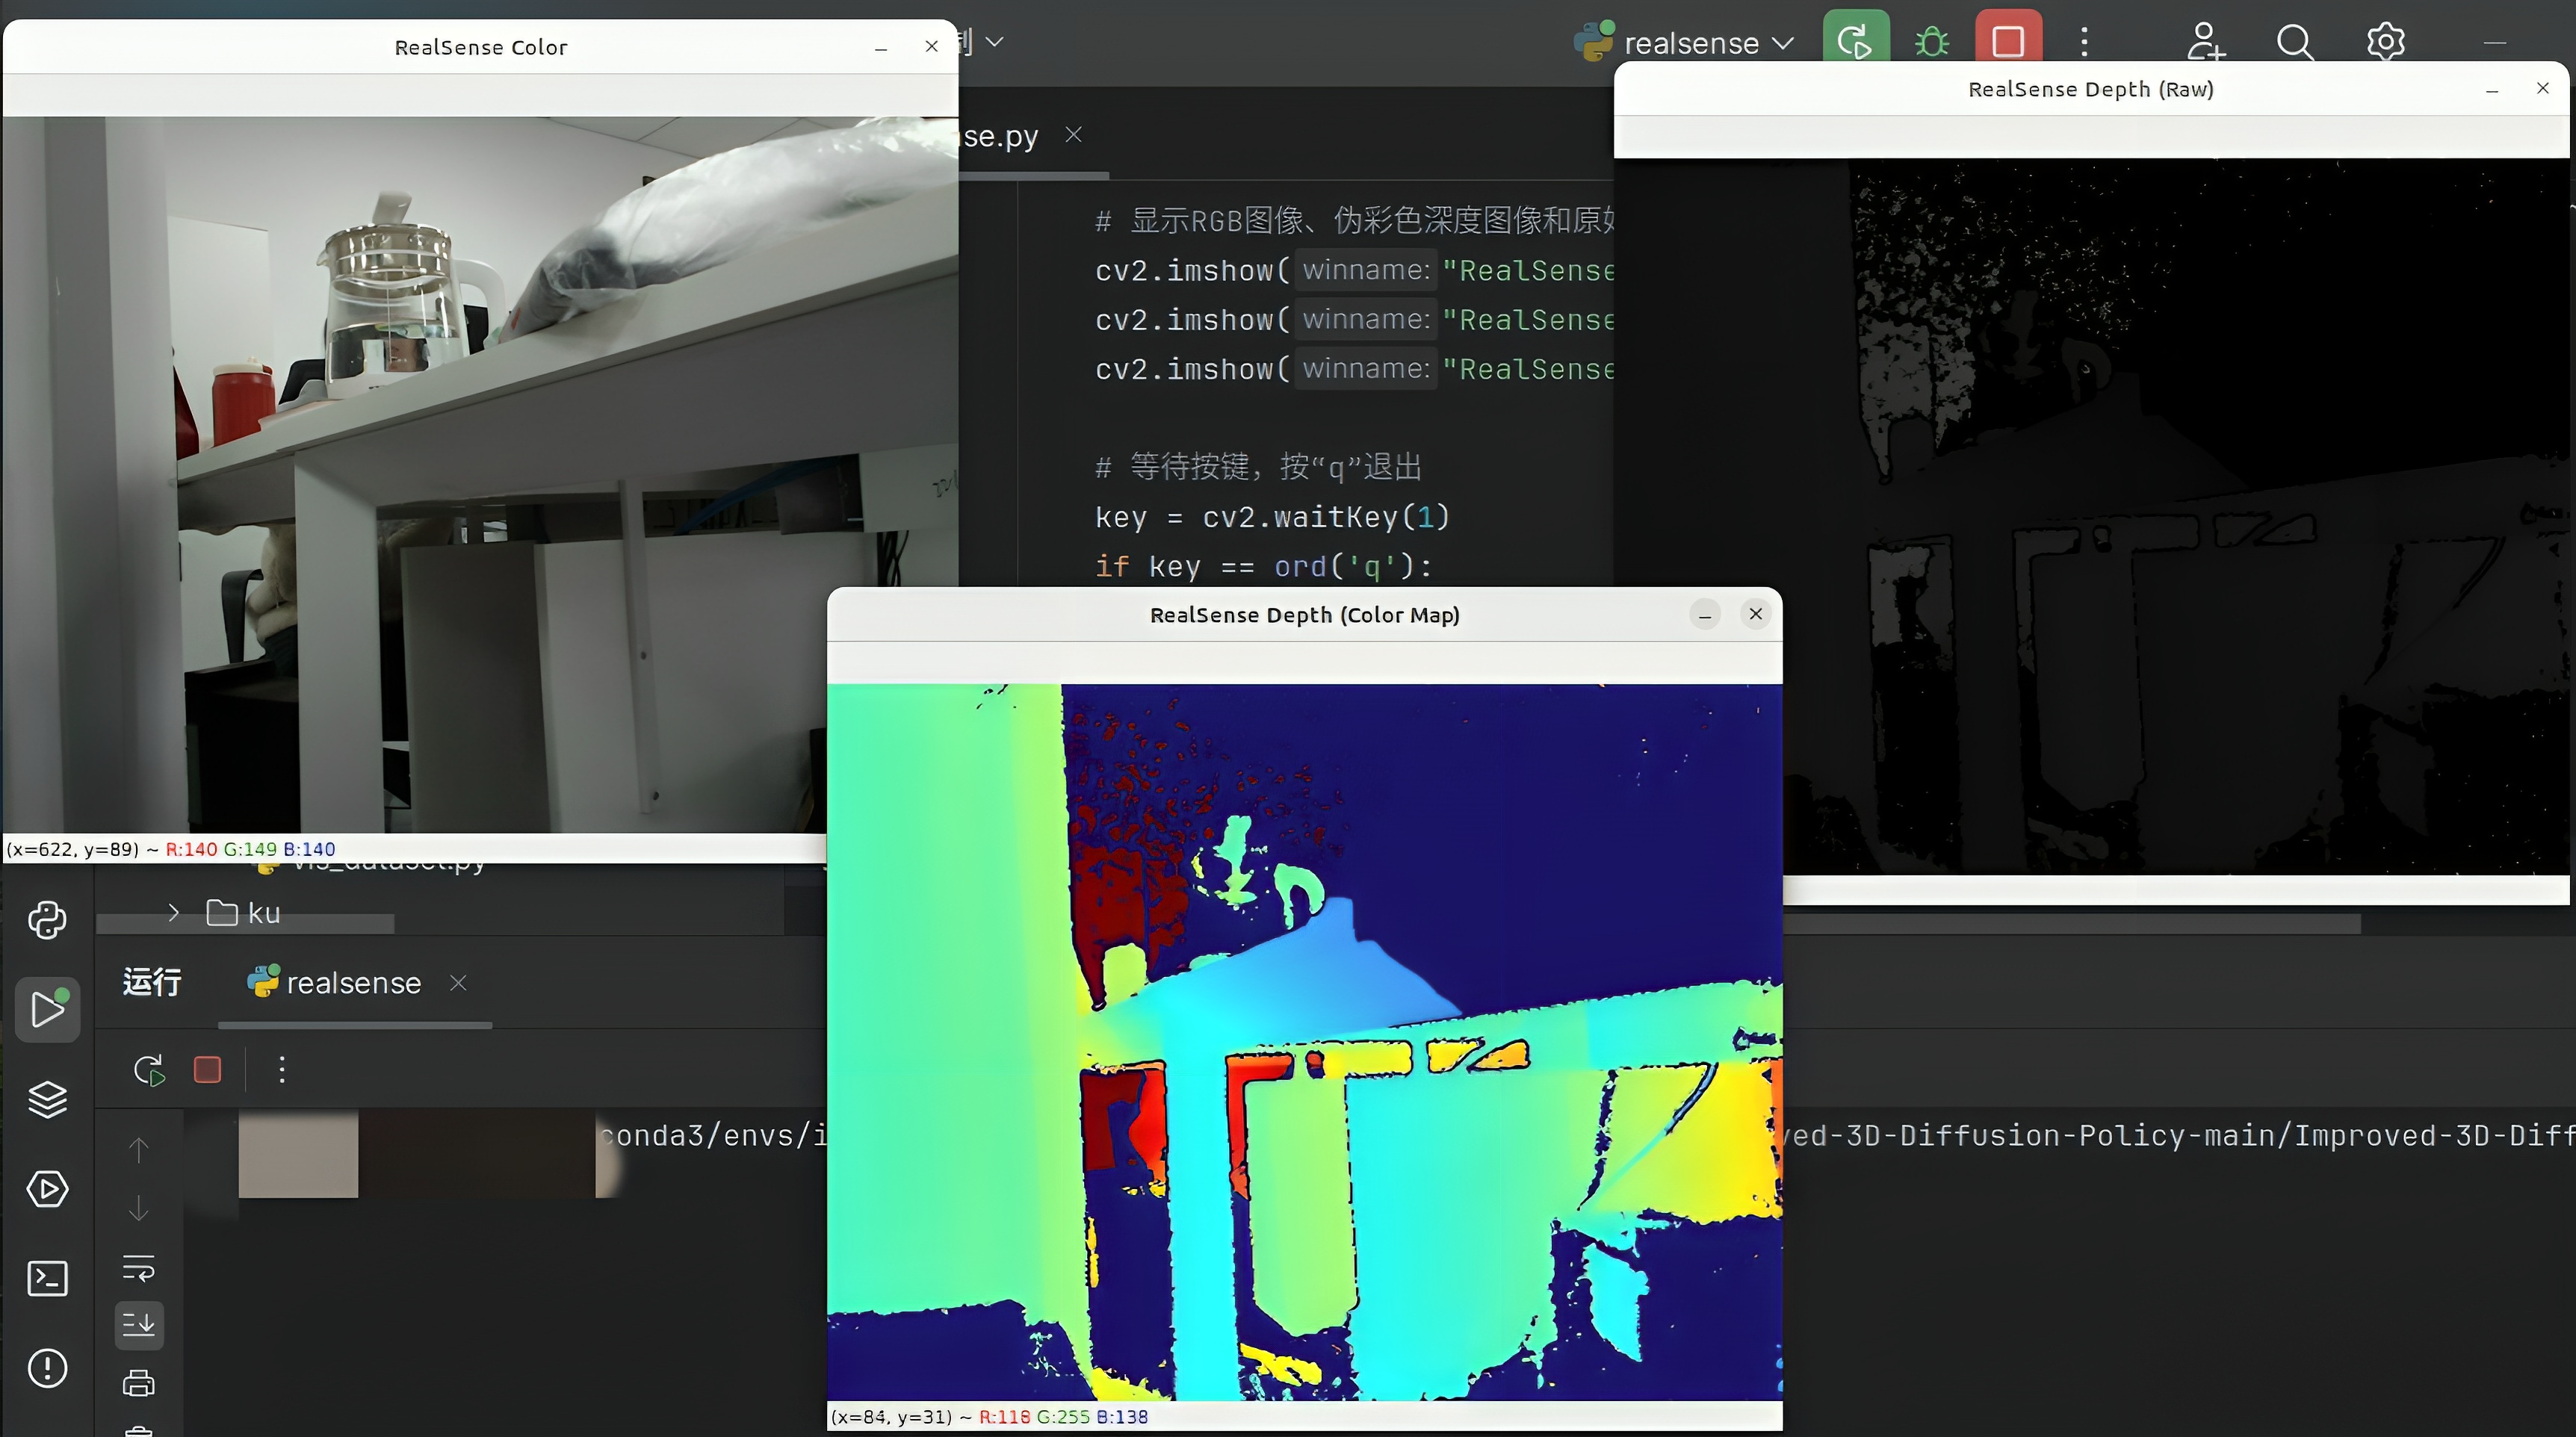Toggle the Run tool window button
The image size is (2576, 1437).
(47, 1009)
